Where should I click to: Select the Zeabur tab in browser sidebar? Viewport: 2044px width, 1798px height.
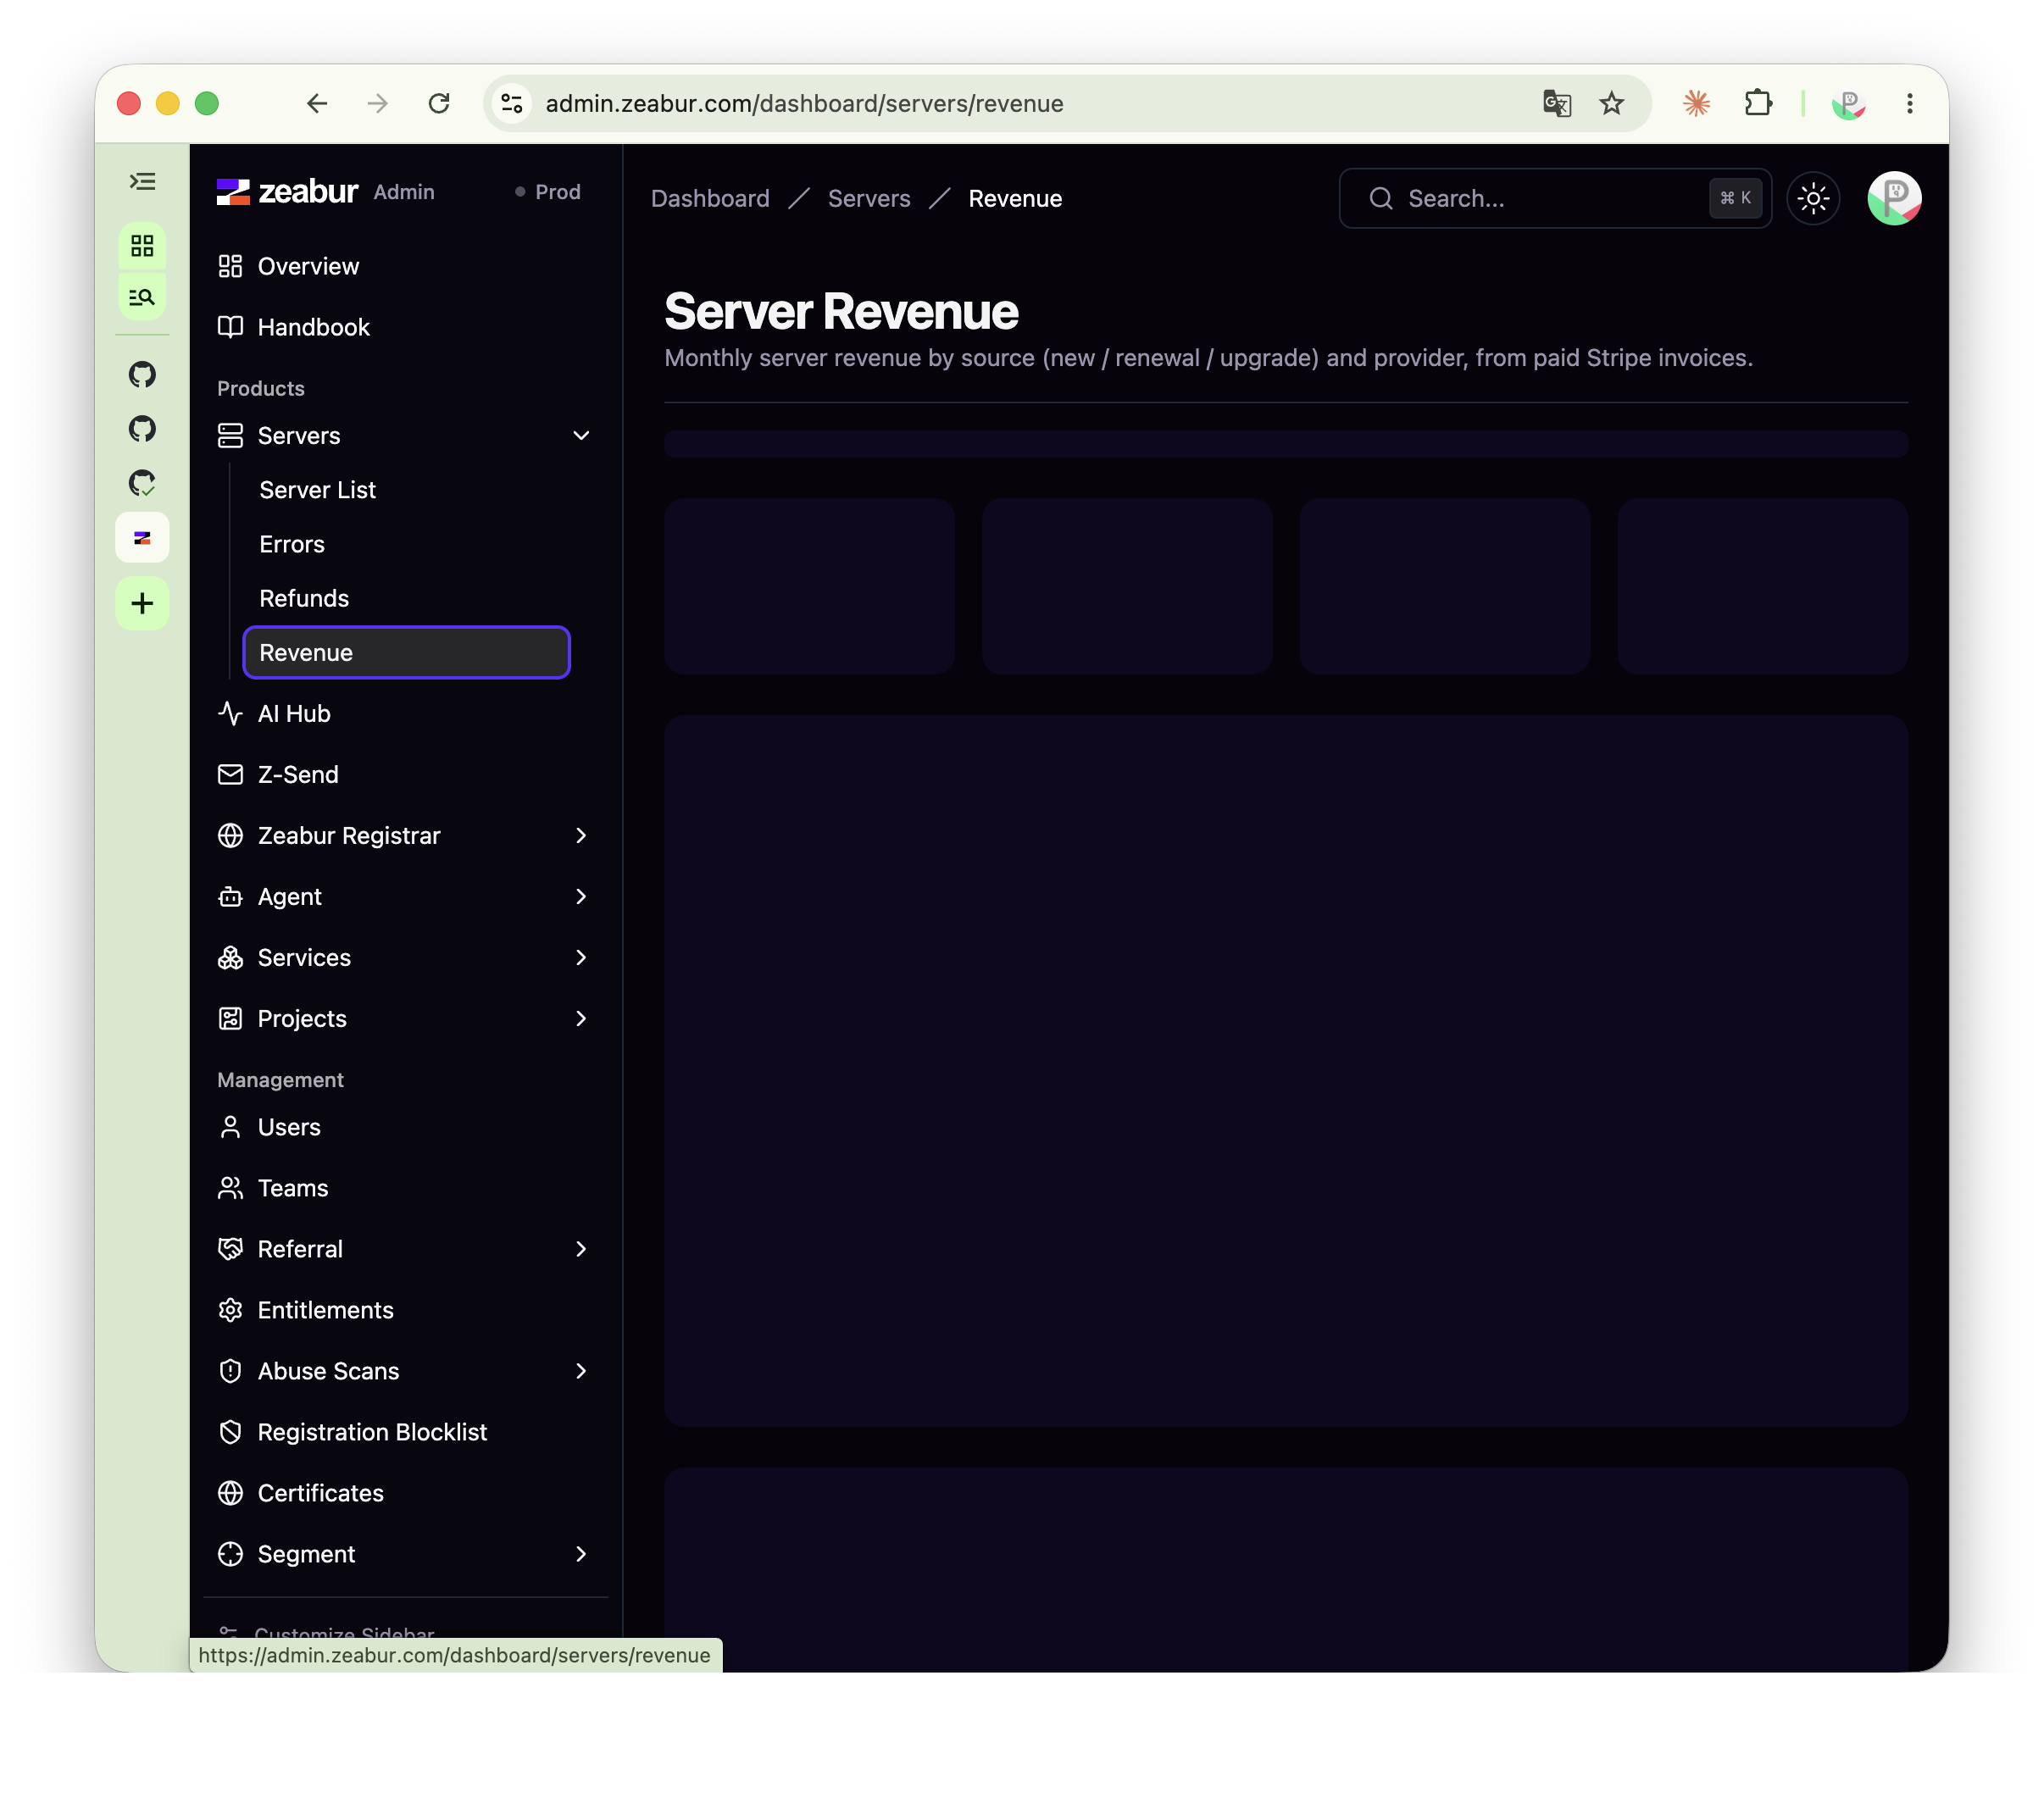(142, 538)
